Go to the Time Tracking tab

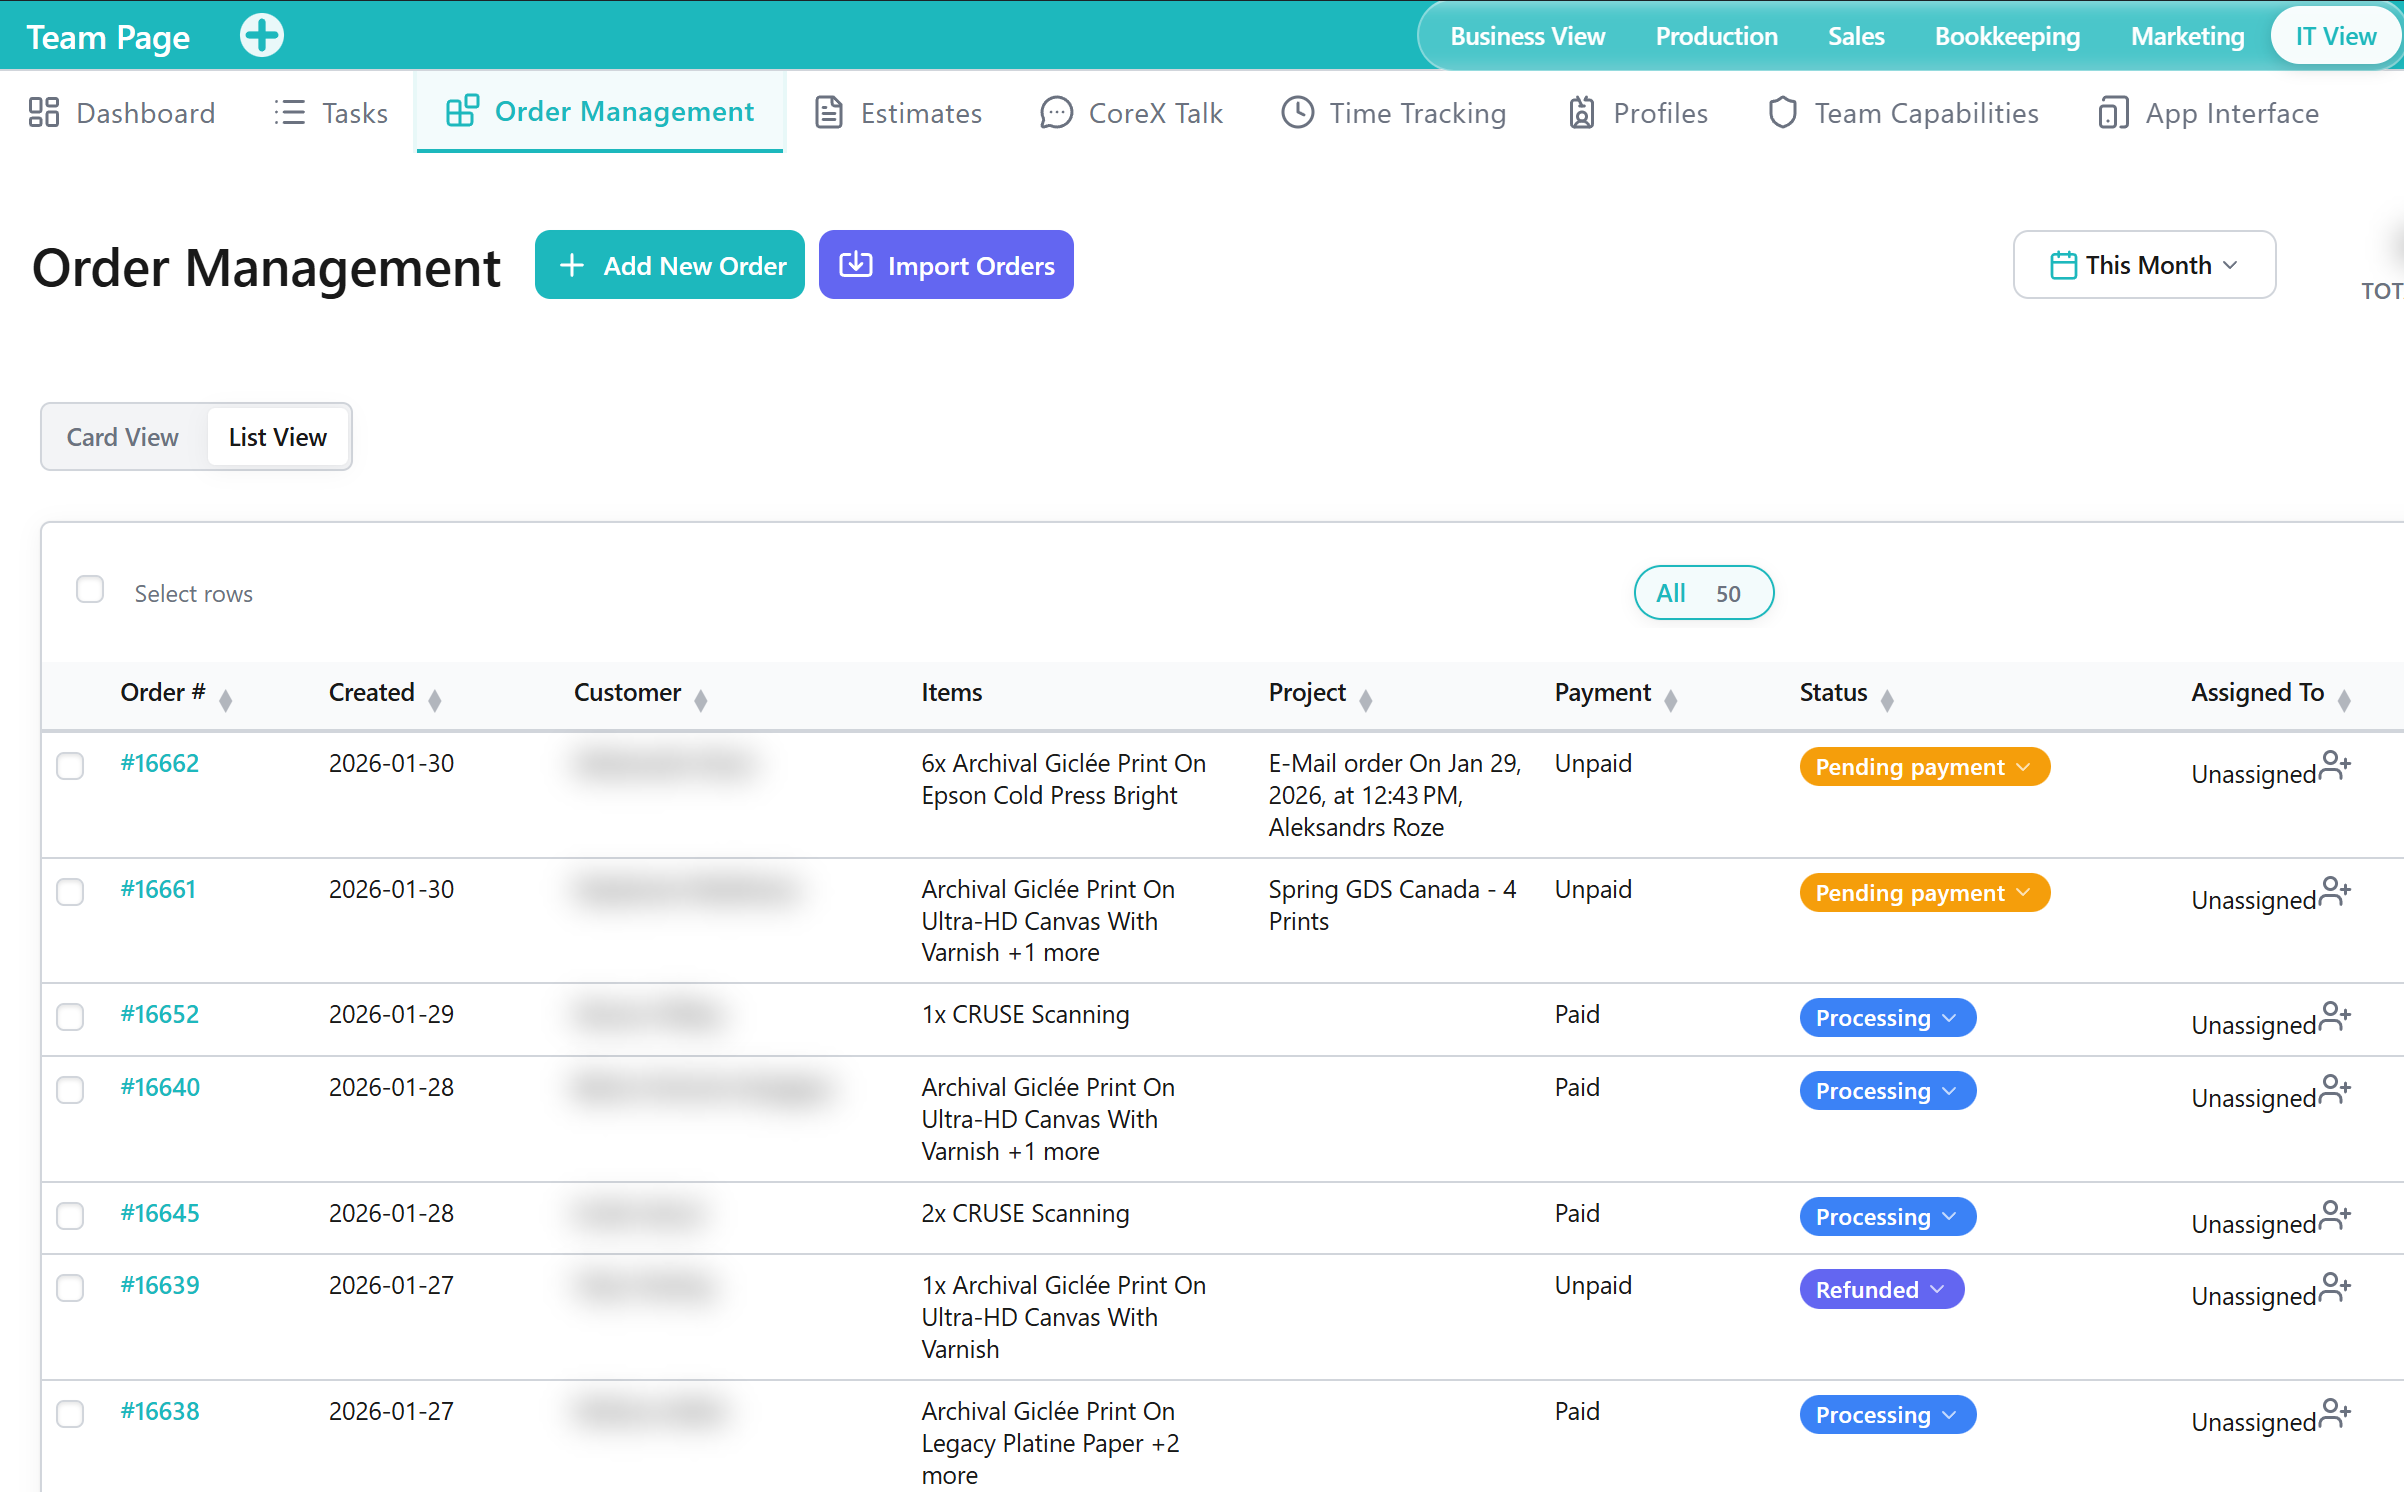(1394, 113)
